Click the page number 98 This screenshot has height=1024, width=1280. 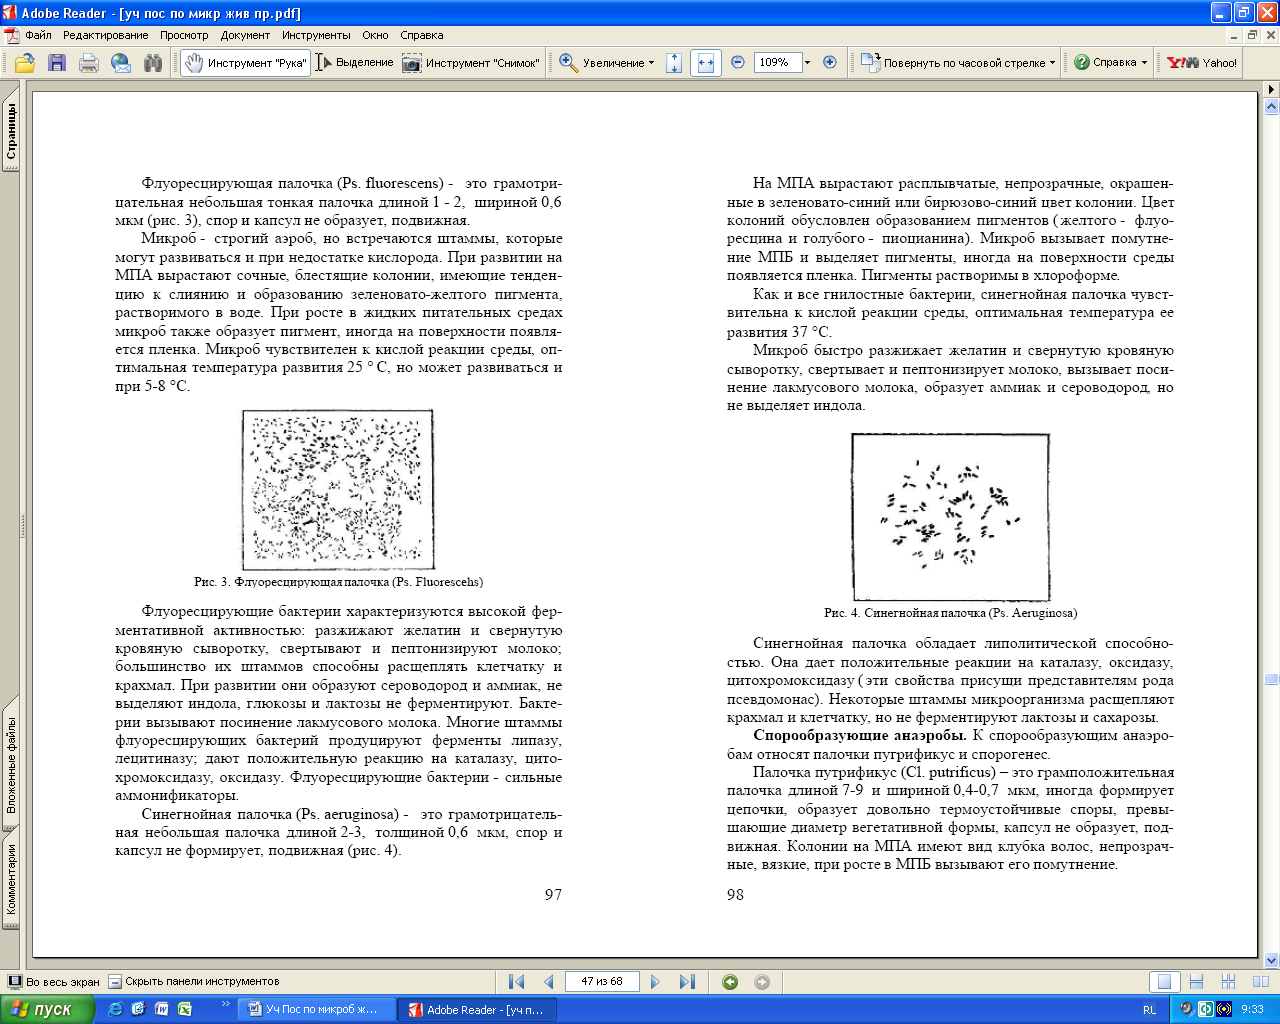click(736, 895)
